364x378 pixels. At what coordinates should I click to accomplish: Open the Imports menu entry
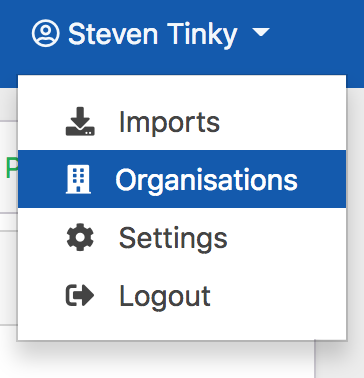[182, 121]
